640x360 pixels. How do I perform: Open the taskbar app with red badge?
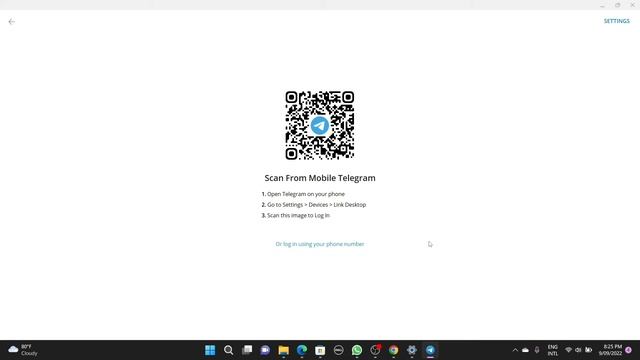click(375, 350)
